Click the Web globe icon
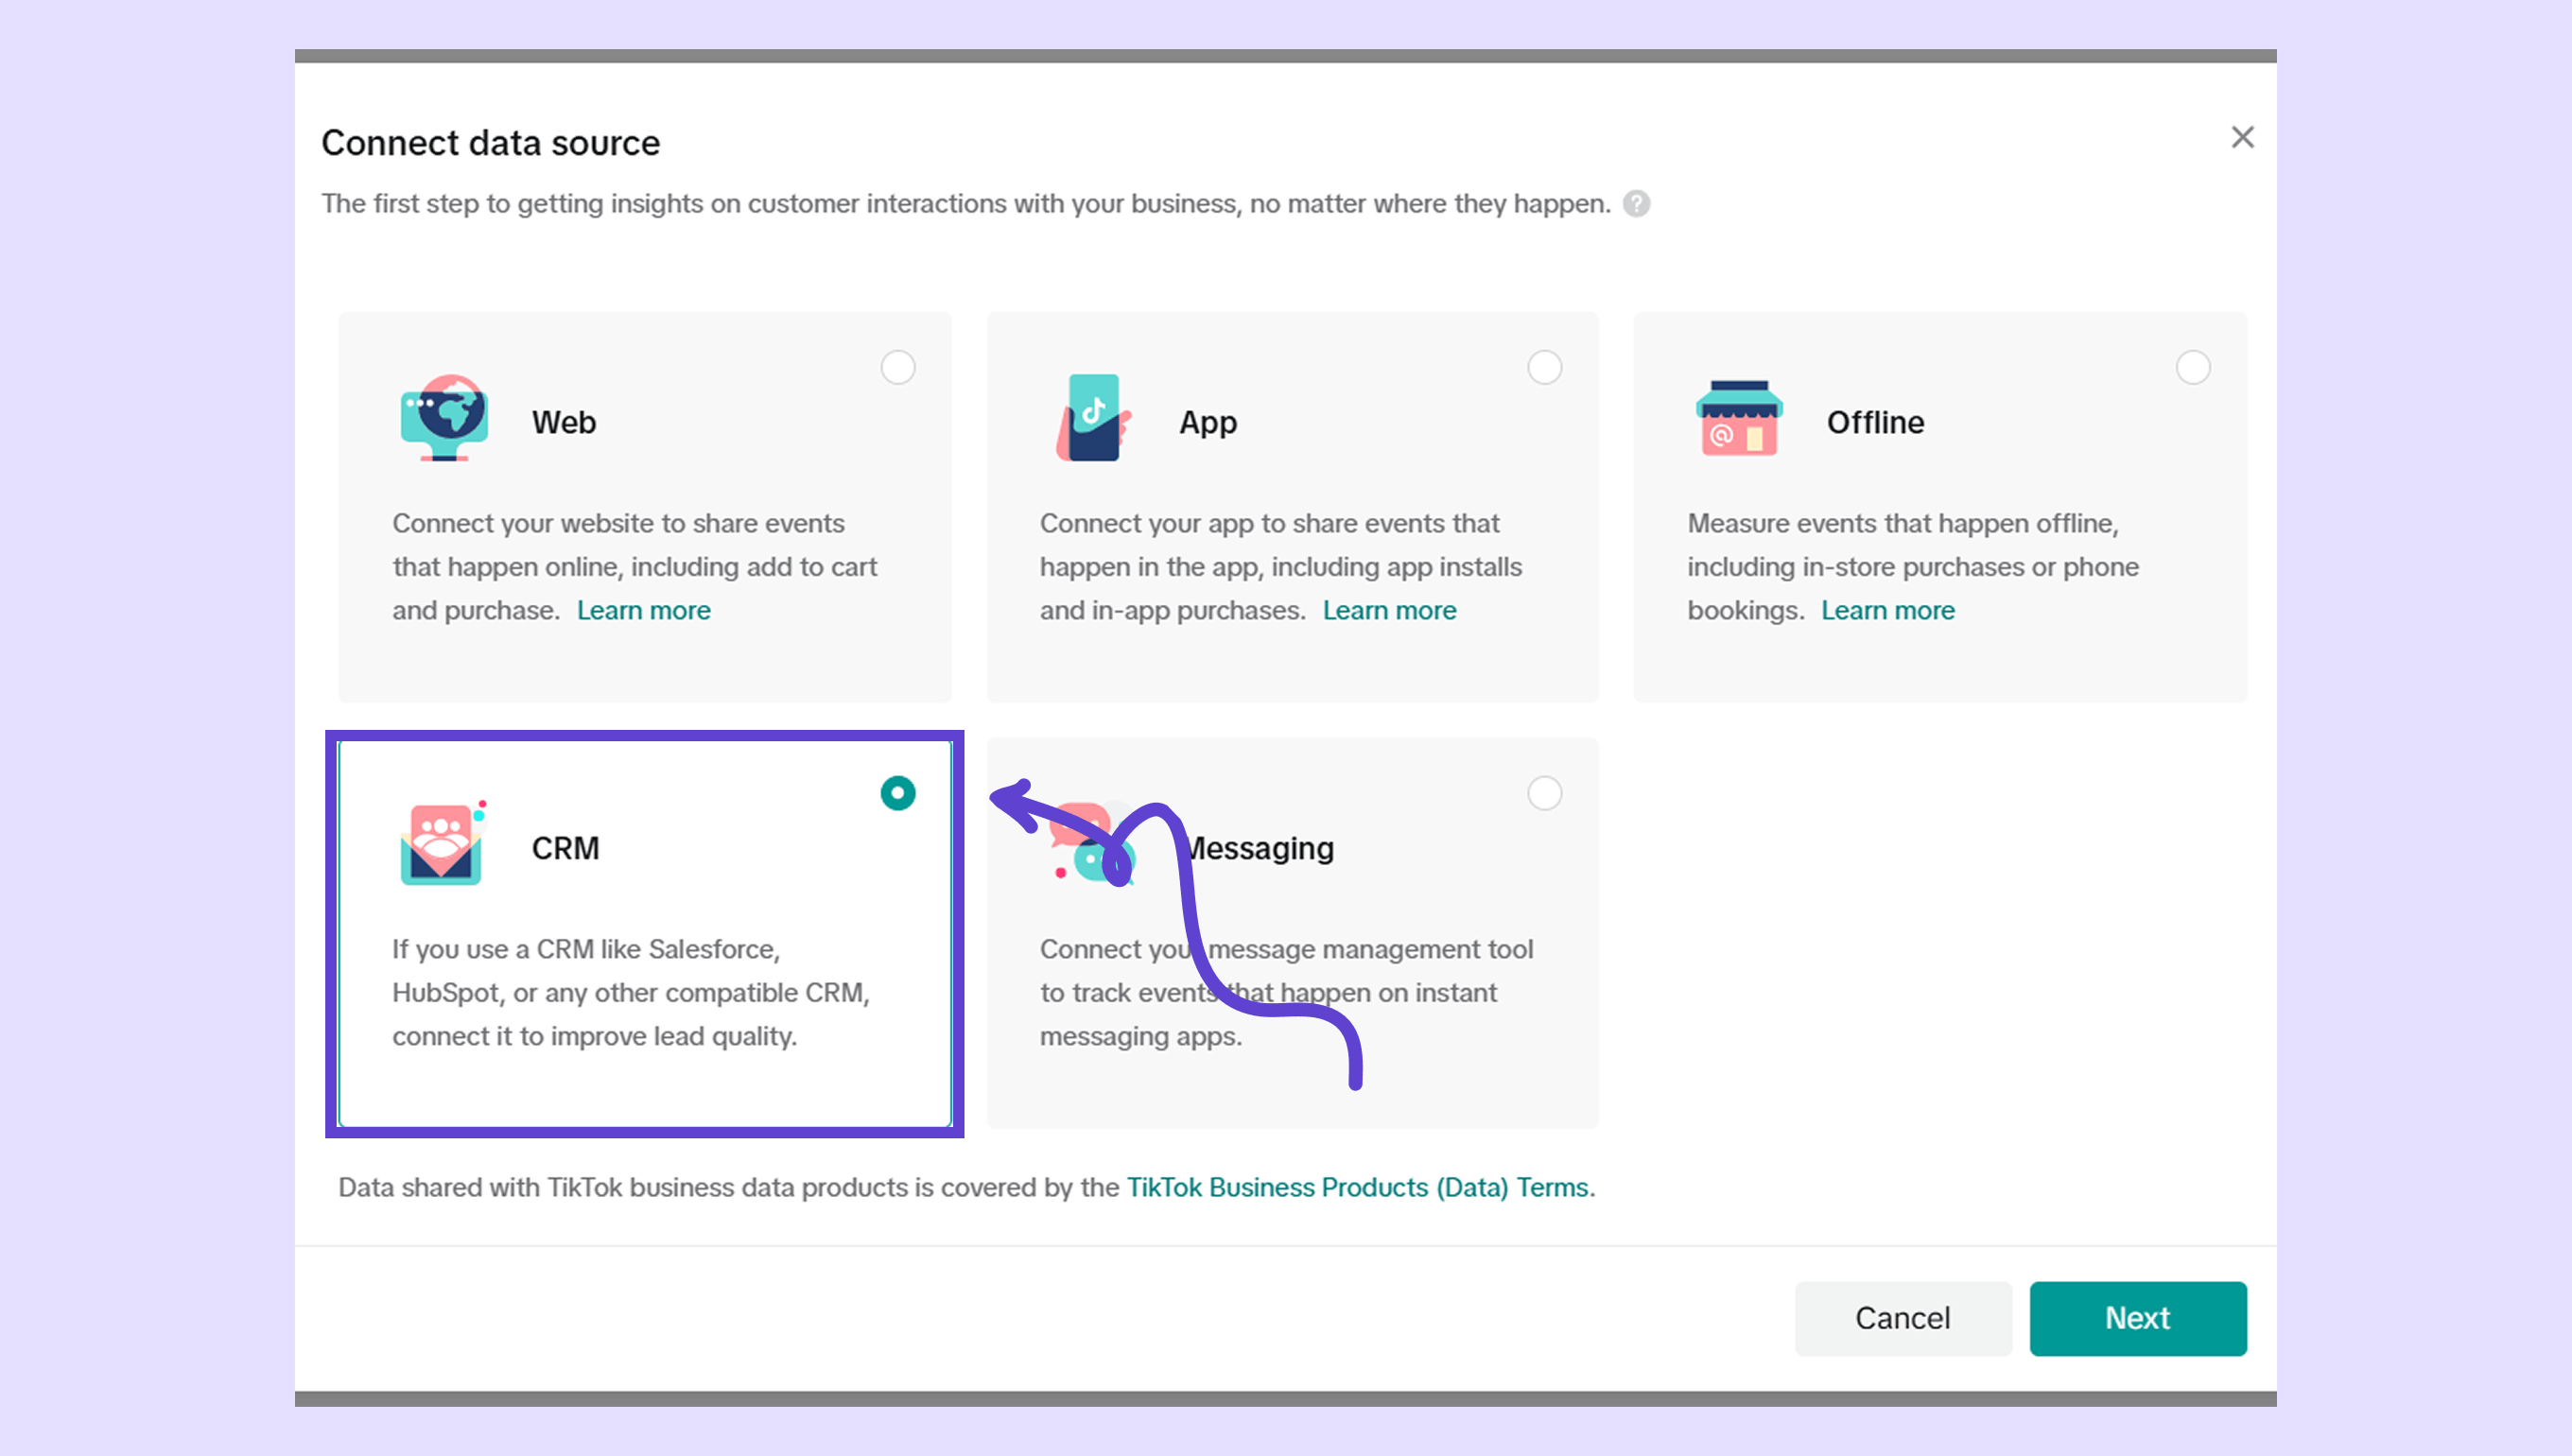 [x=444, y=418]
